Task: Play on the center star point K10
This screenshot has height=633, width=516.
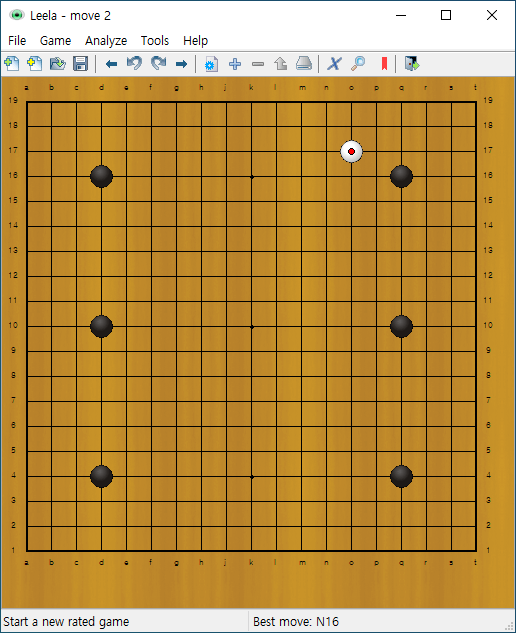Action: [252, 327]
